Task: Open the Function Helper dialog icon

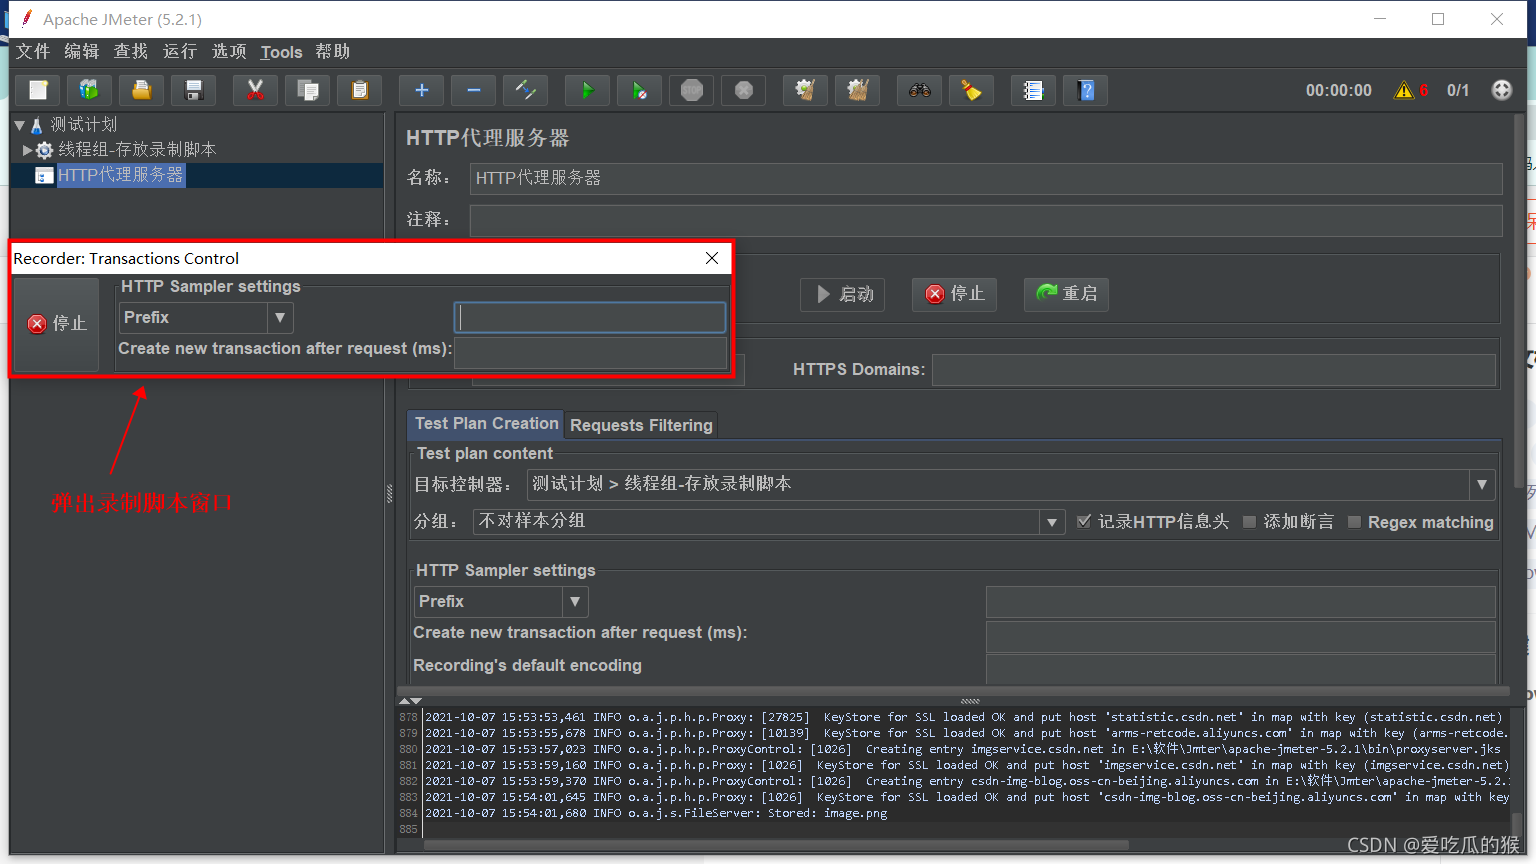Action: [x=1034, y=90]
